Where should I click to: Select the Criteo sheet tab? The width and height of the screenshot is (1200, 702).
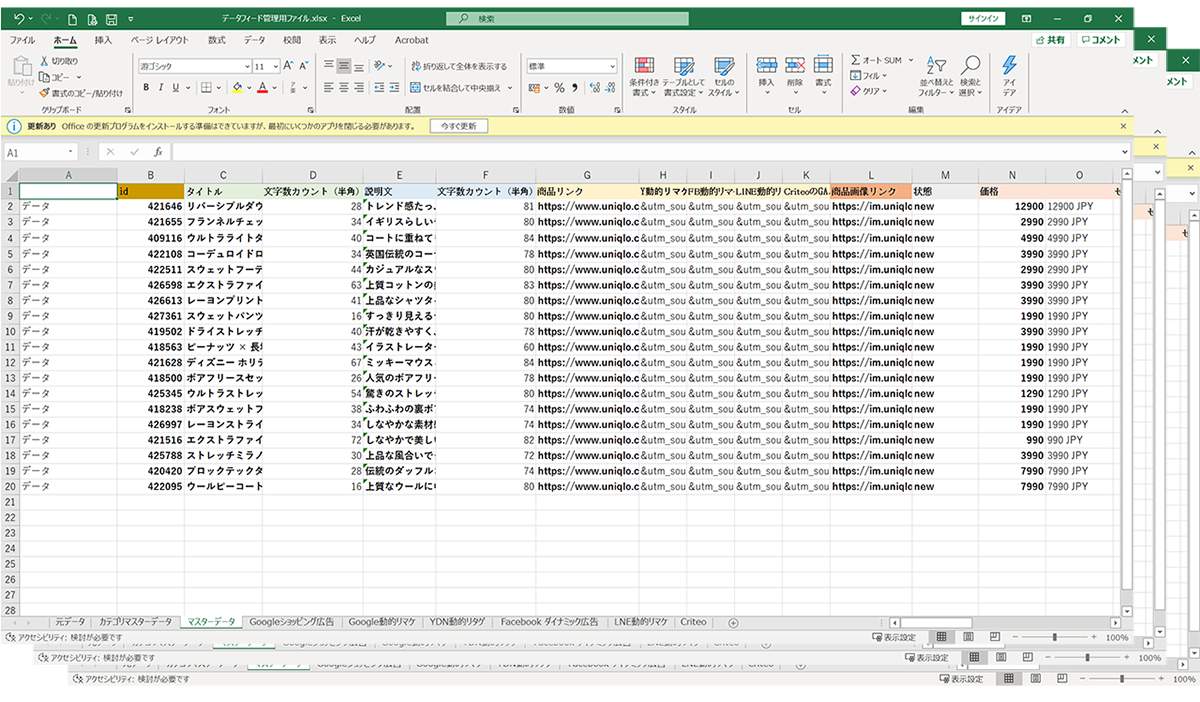point(693,622)
